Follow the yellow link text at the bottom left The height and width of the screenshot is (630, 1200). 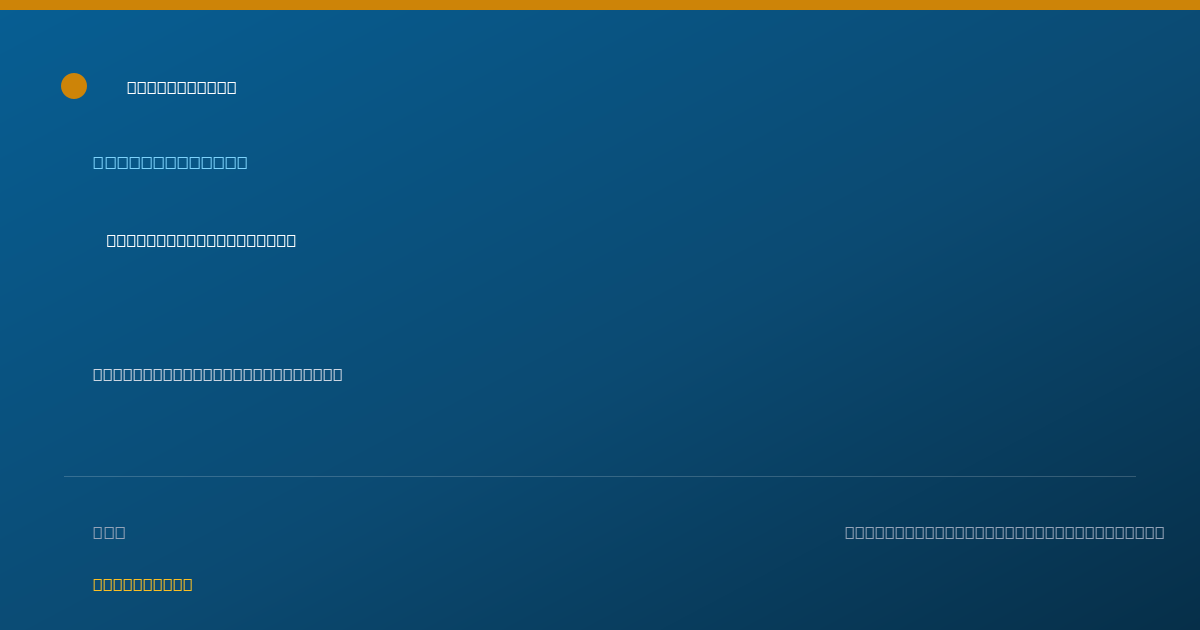coord(143,584)
